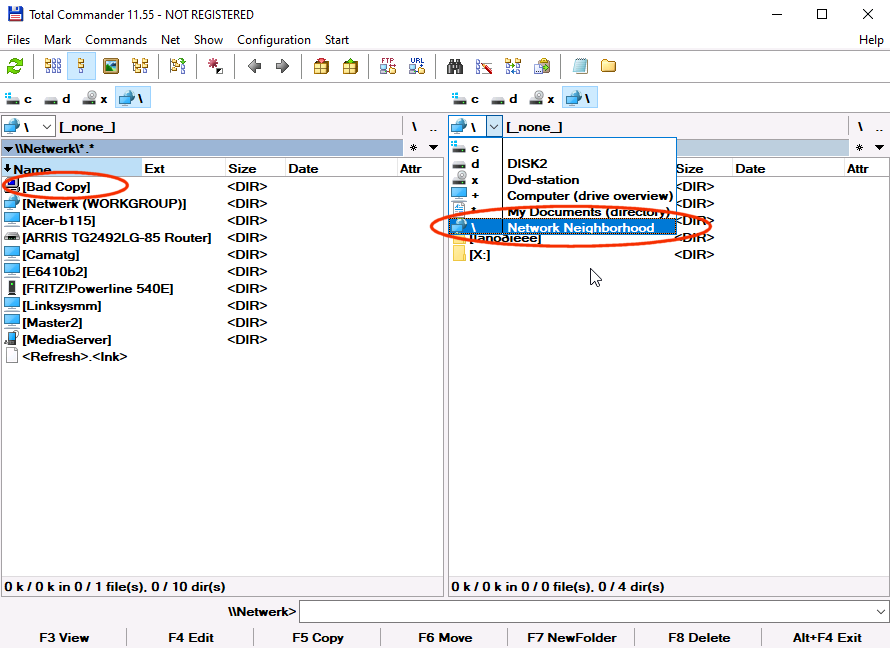
Task: Choose DISK2 drive d in drive list
Action: (x=562, y=163)
